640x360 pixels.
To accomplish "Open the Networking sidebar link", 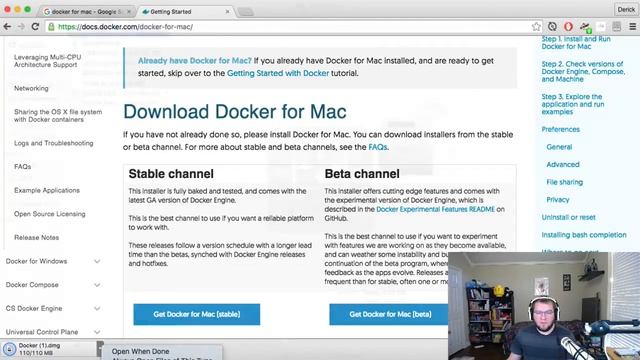I will click(x=31, y=88).
